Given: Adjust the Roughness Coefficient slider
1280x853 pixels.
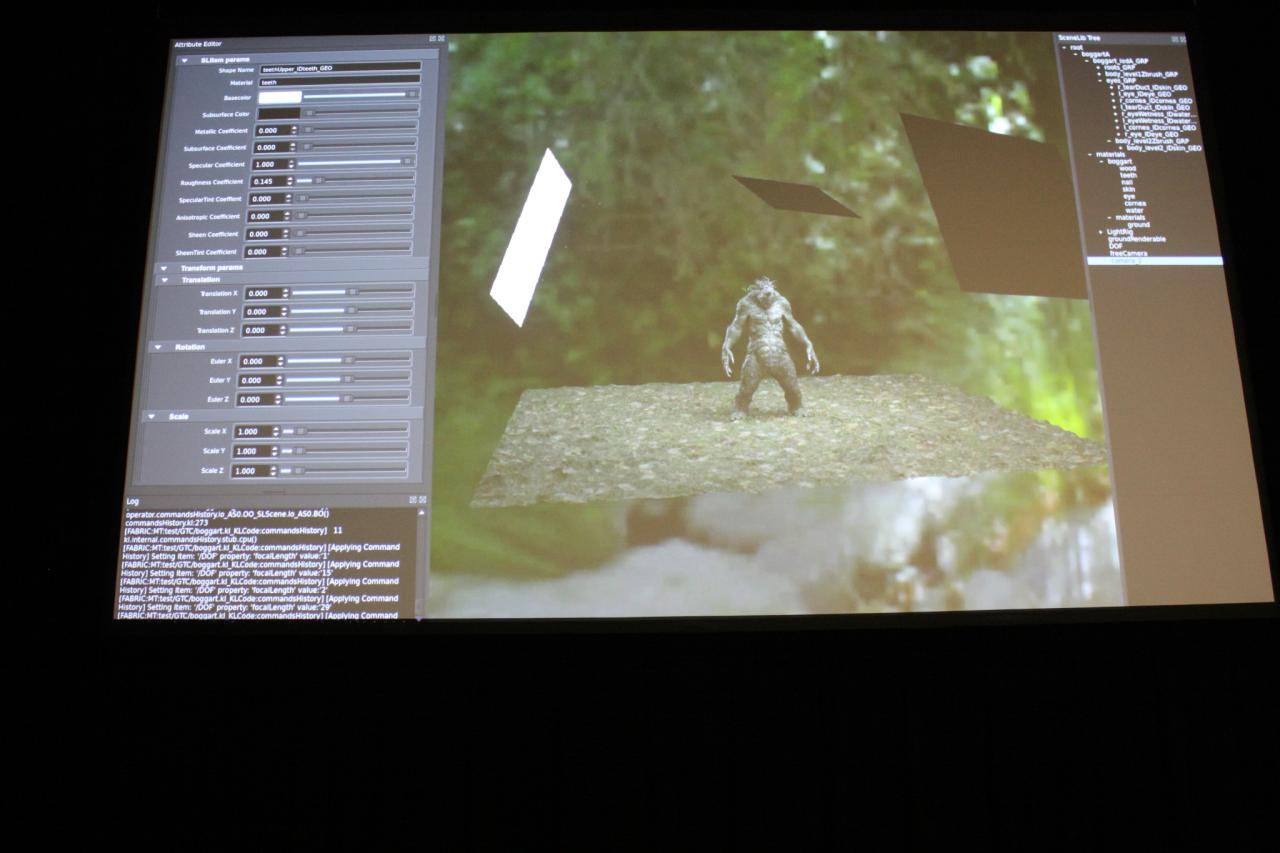Looking at the screenshot, I should (355, 180).
